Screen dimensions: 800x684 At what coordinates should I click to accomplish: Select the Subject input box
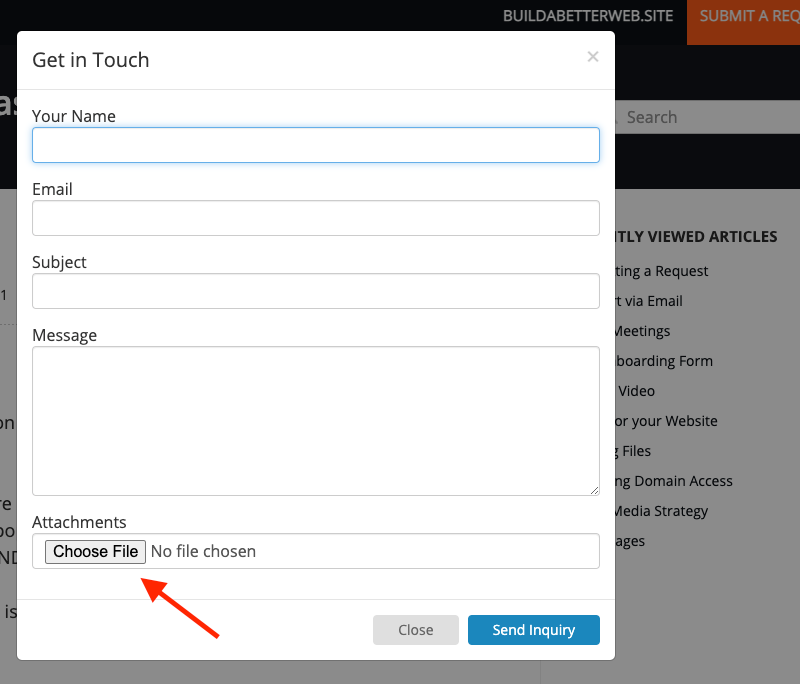click(316, 291)
